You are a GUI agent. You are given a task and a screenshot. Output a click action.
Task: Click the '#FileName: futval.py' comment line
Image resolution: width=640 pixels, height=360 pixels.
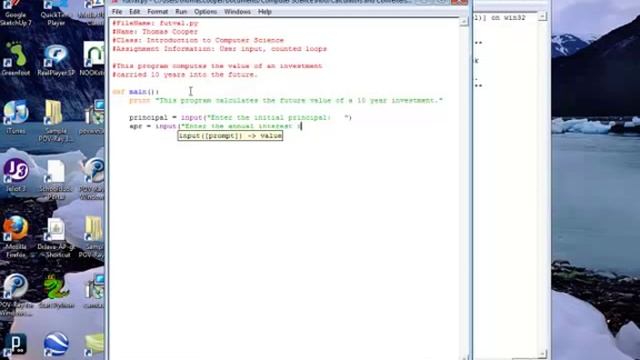click(x=155, y=23)
